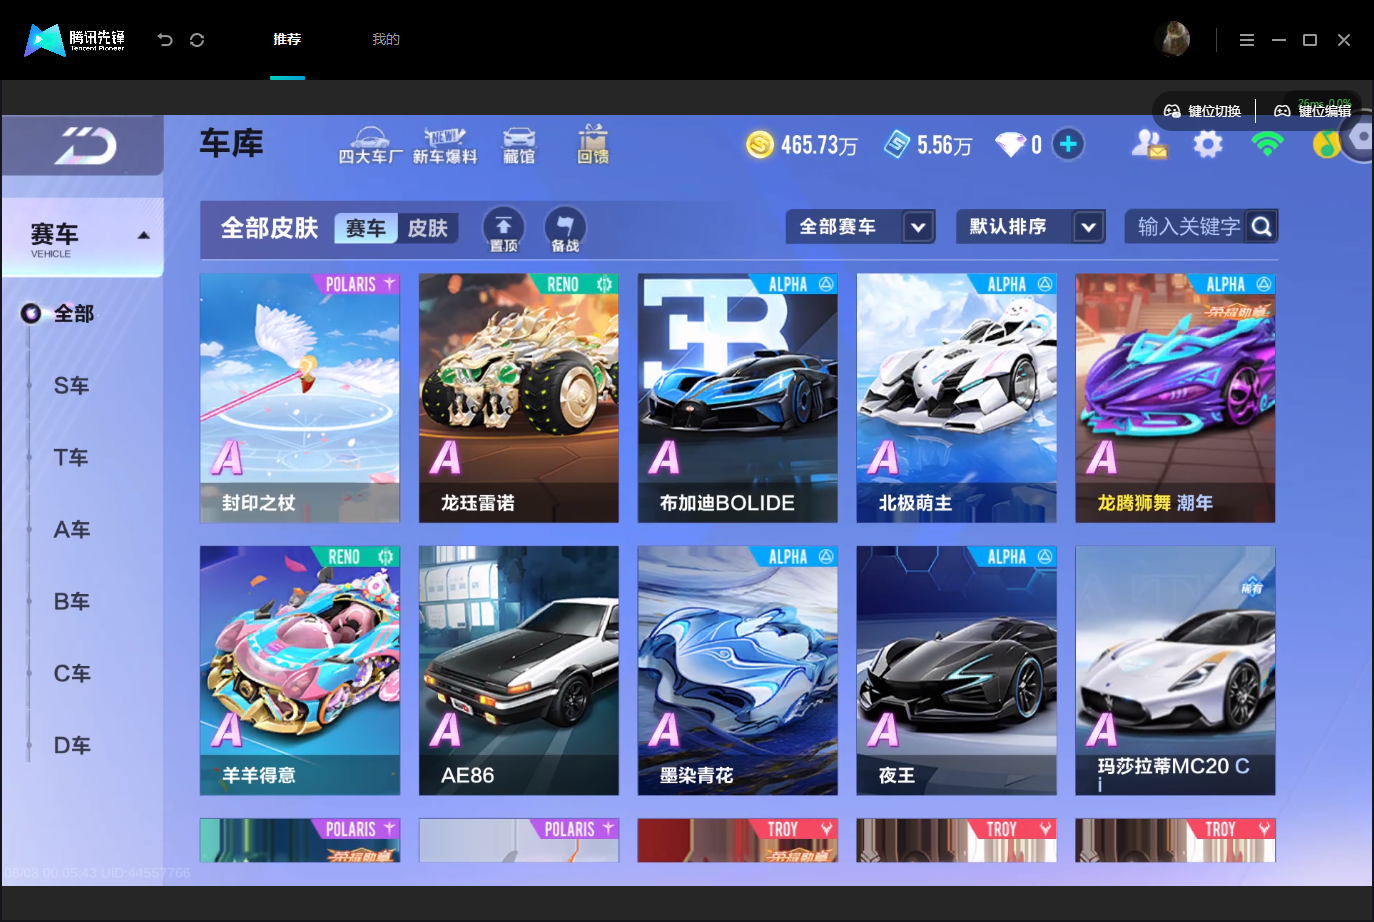Open the 夜王 car card
Screen dimensions: 1374x922
coord(957,671)
